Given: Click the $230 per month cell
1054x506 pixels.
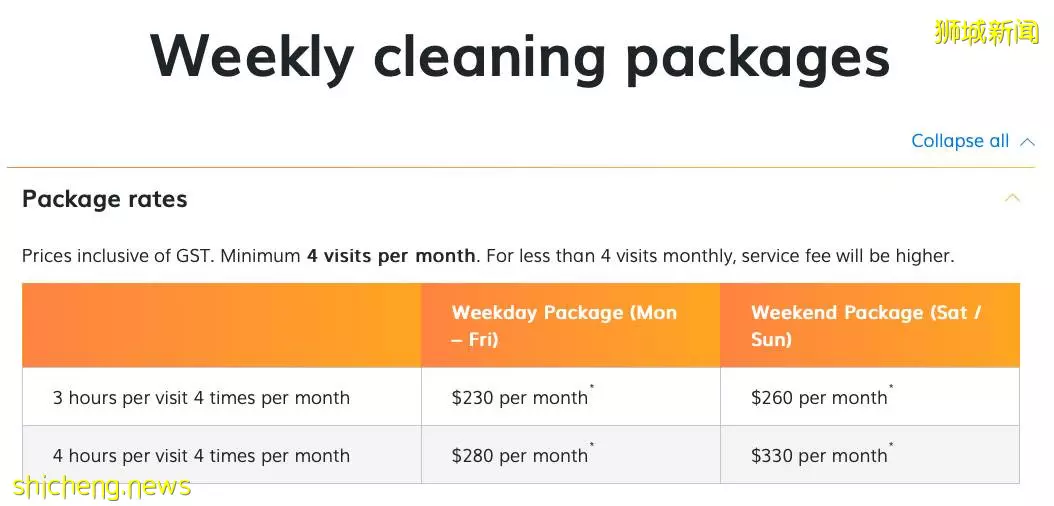Looking at the screenshot, I should click(571, 396).
